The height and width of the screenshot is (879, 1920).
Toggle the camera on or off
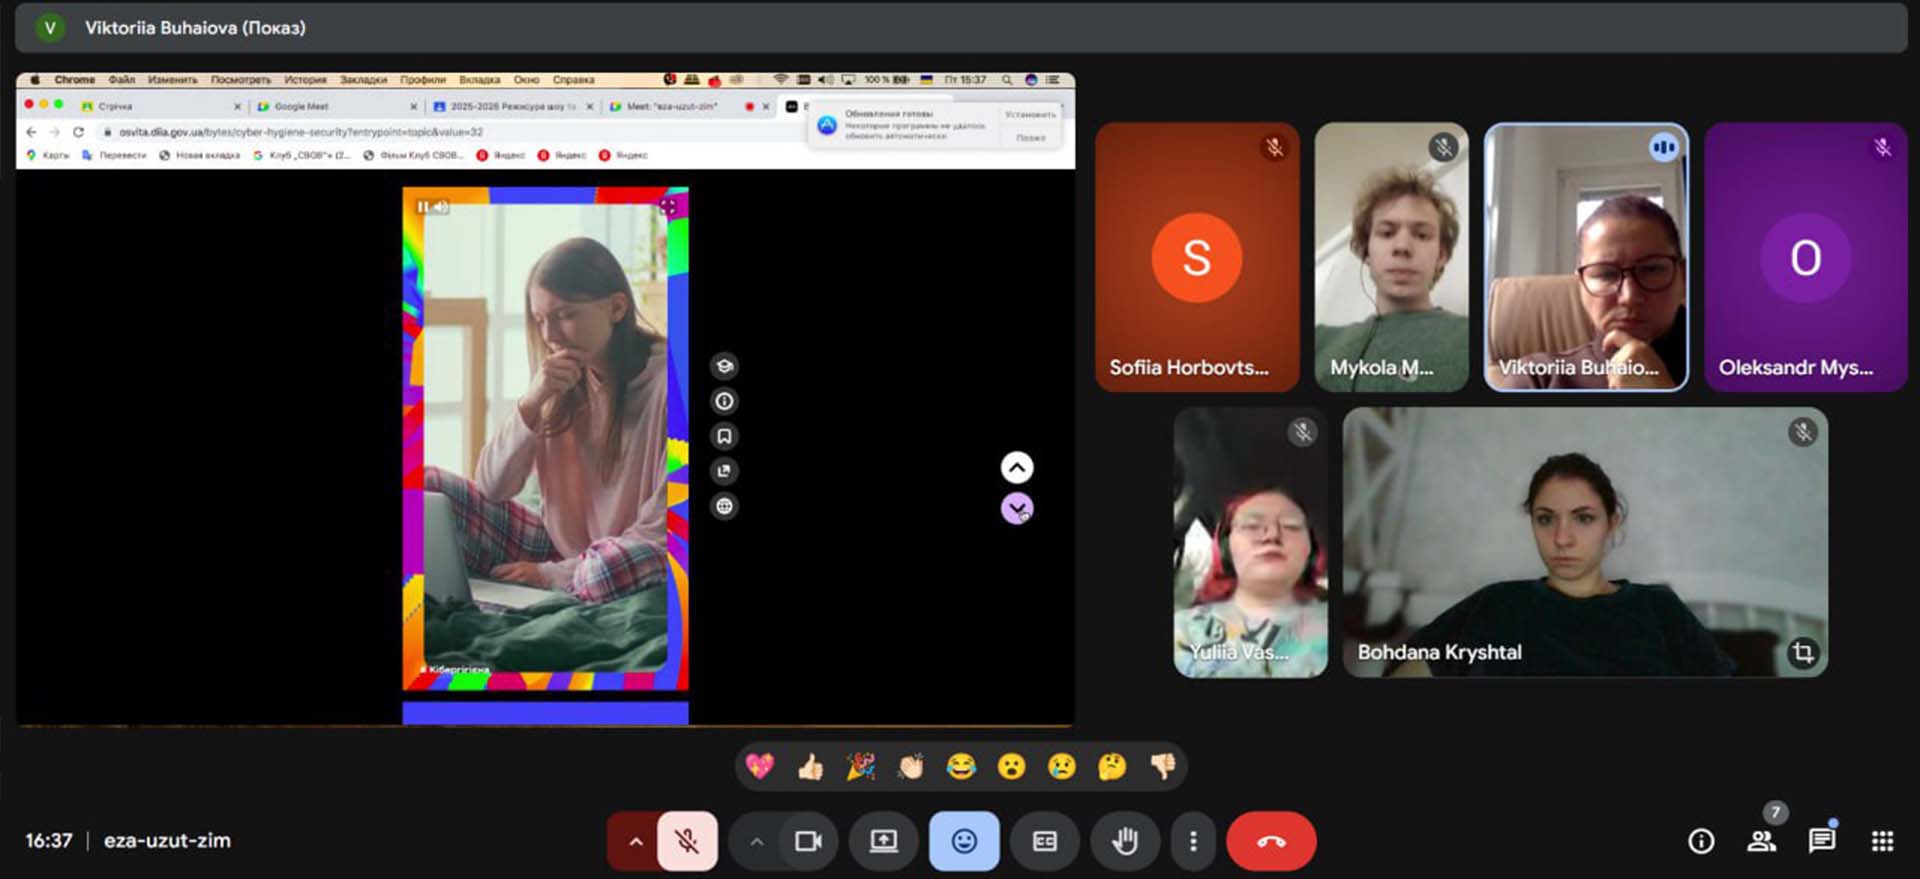807,841
